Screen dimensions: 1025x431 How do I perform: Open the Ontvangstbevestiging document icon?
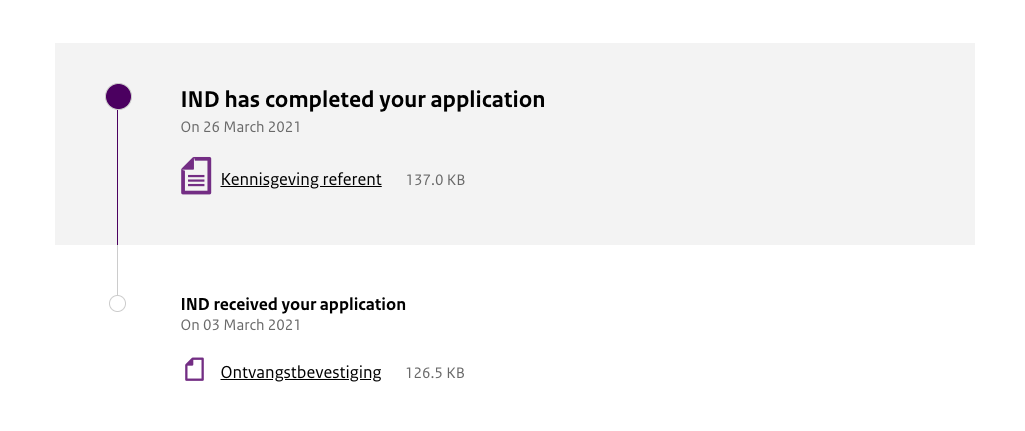(194, 370)
